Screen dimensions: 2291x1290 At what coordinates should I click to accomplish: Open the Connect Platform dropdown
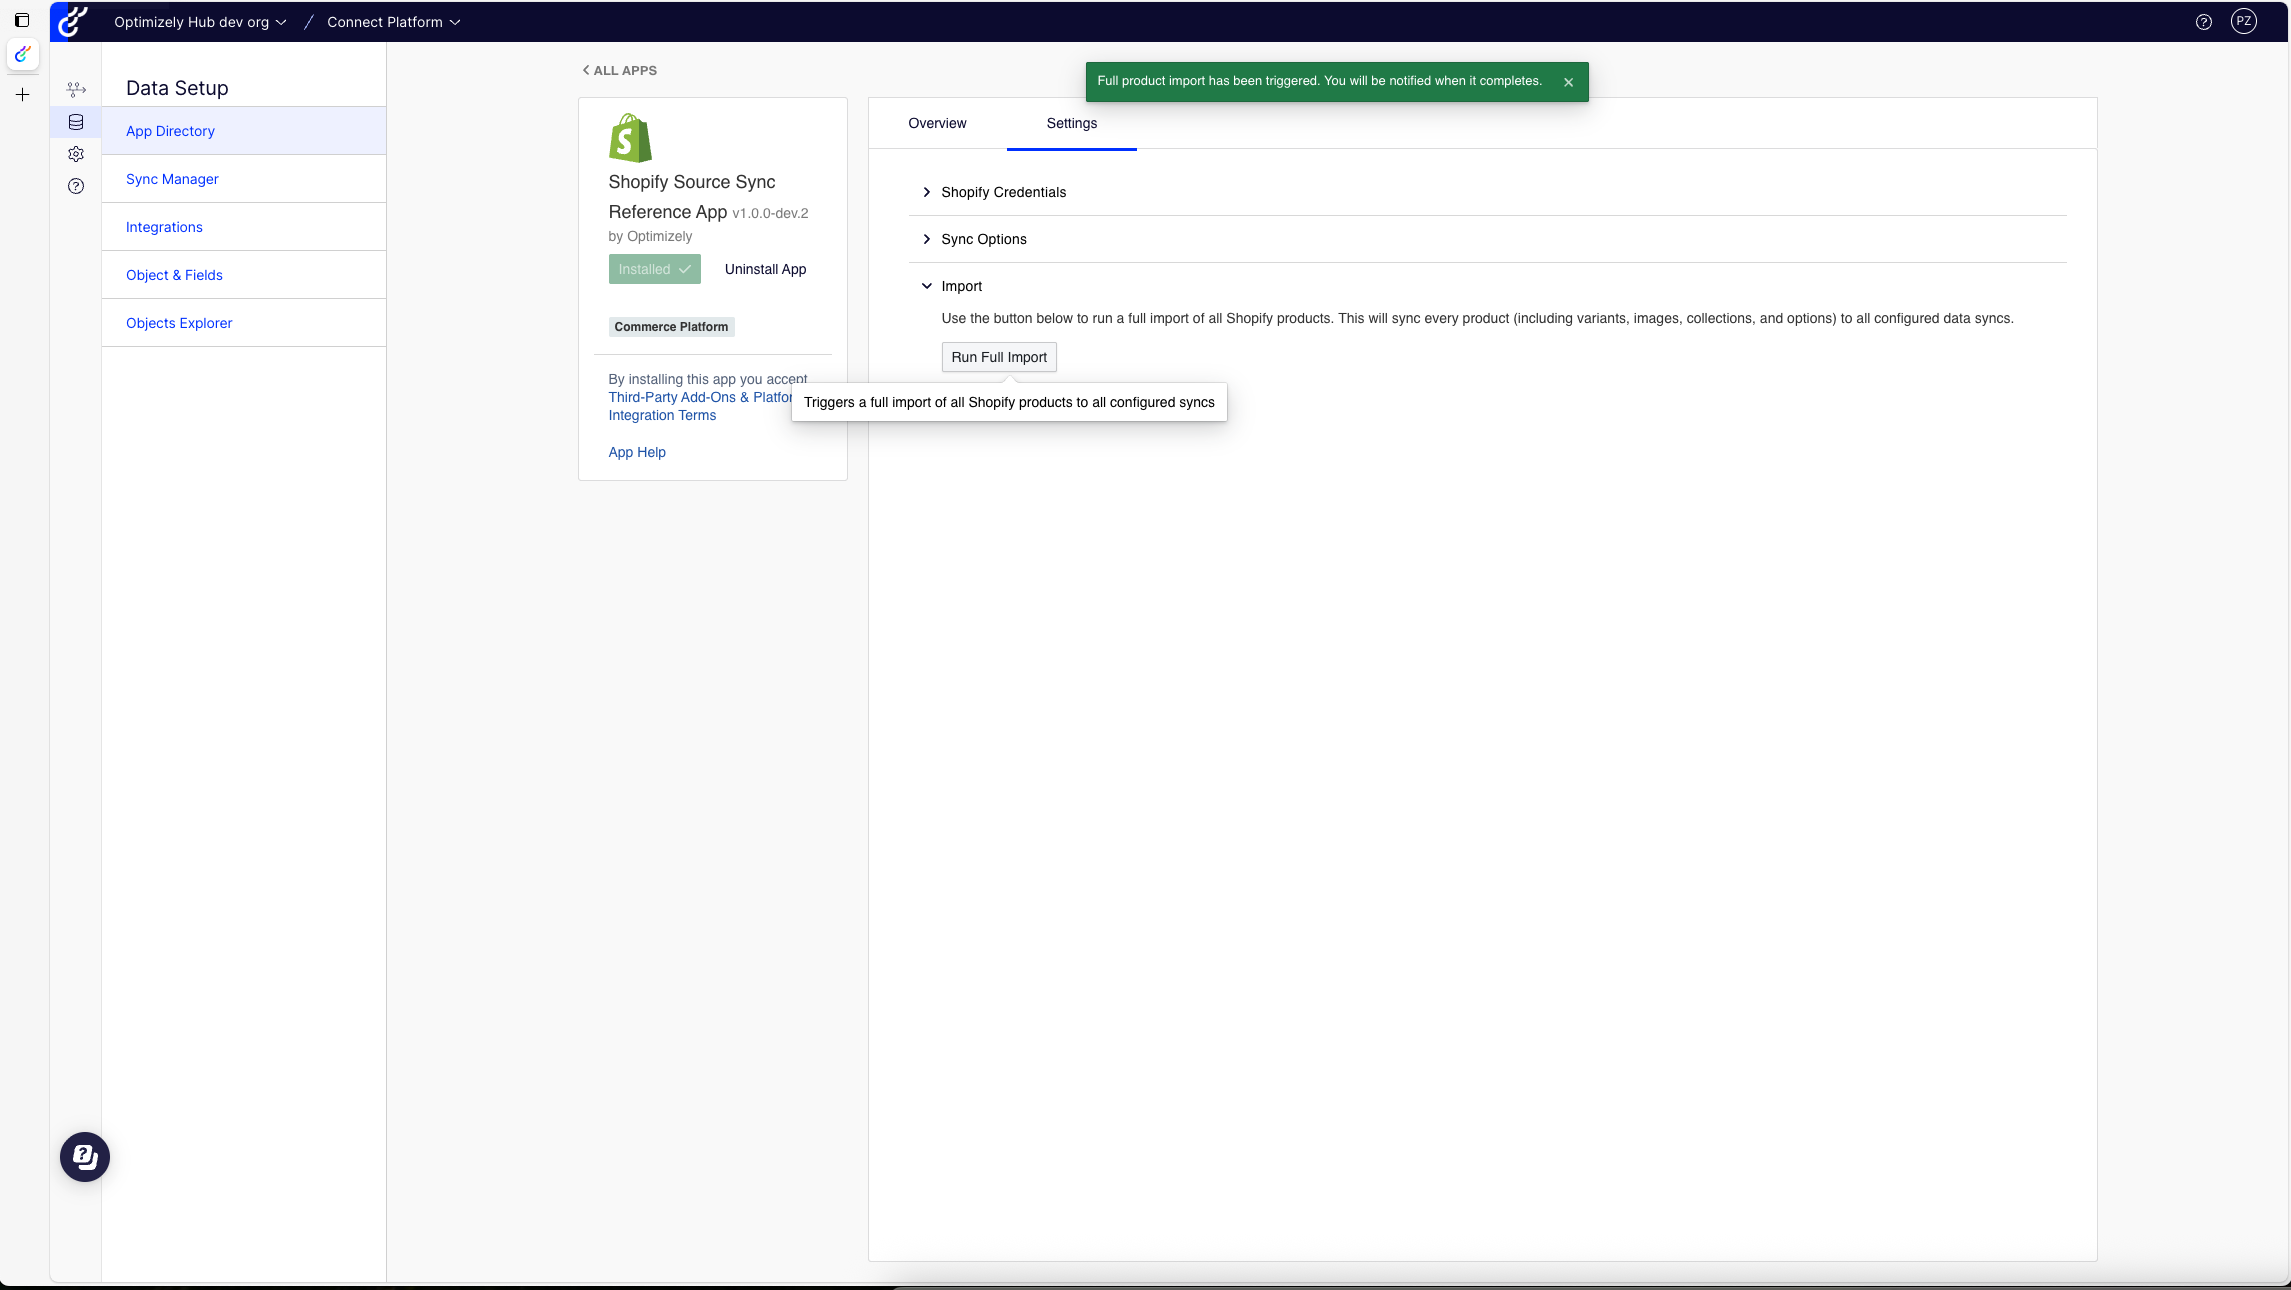[x=393, y=22]
